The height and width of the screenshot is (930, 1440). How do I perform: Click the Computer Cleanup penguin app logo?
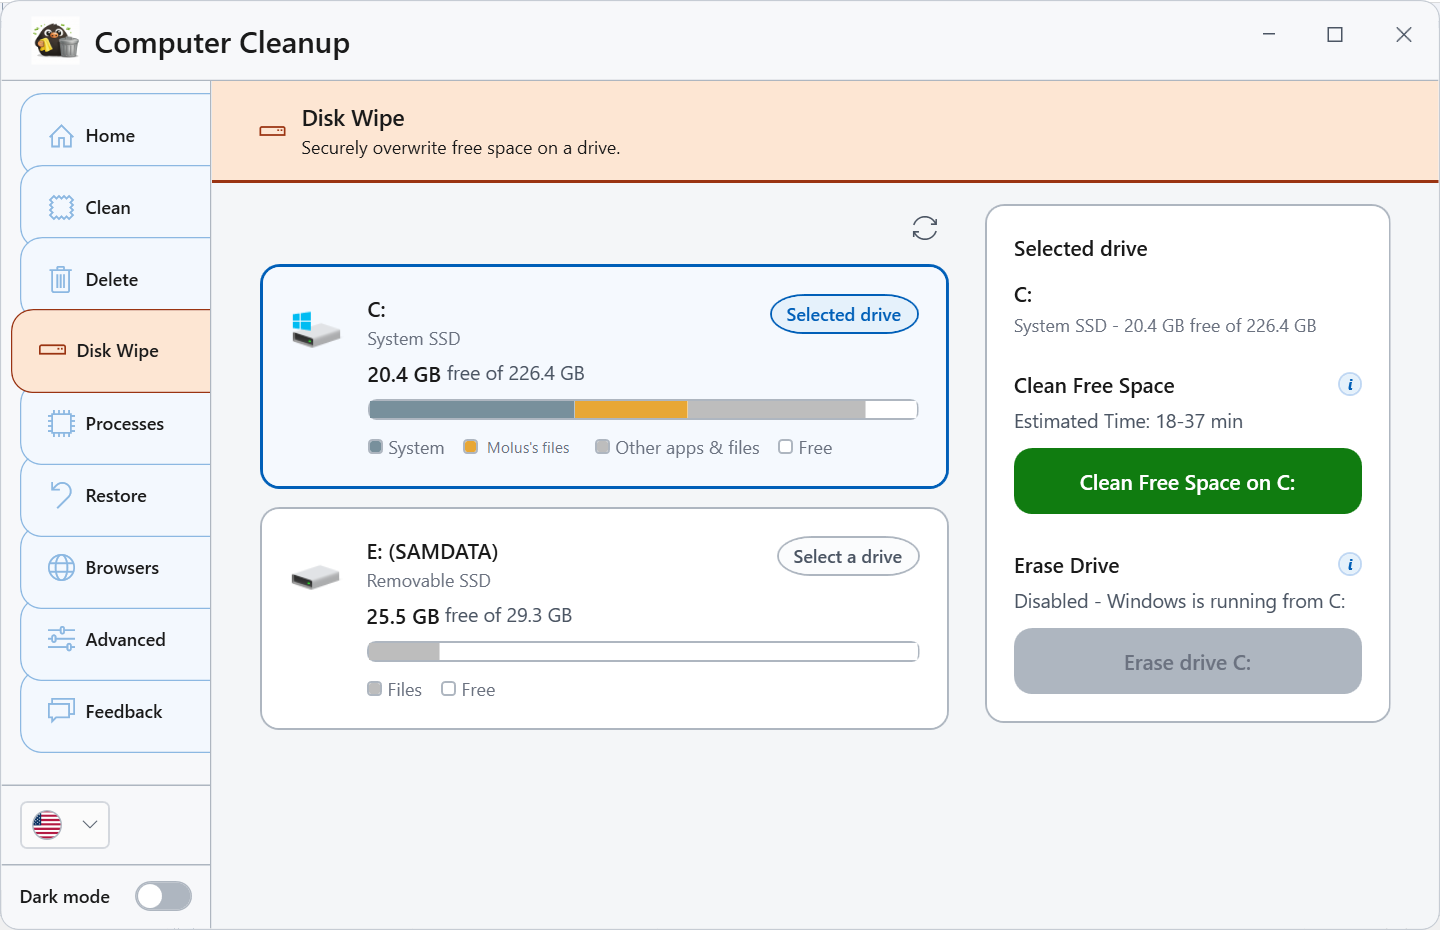[56, 41]
